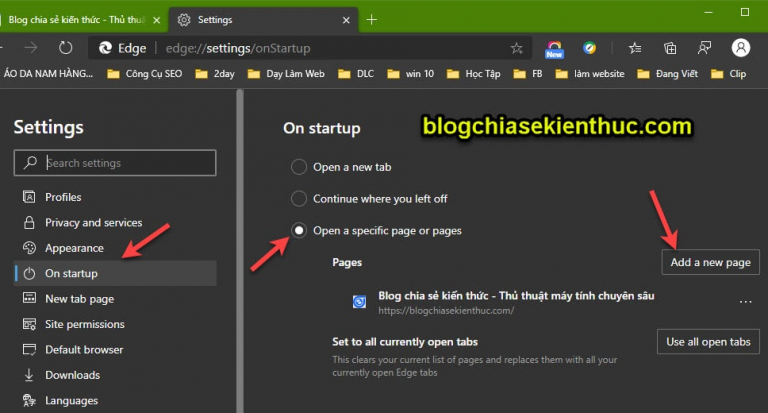This screenshot has height=413, width=768.
Task: Click the blogchiasekienthuc favicon in Pages list
Action: coord(360,302)
